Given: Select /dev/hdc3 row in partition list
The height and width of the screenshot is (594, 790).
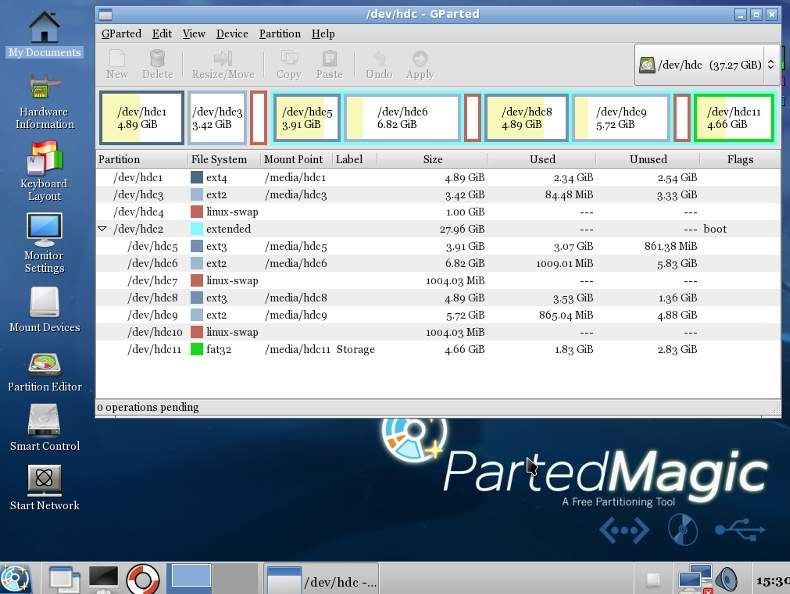Looking at the screenshot, I should tap(438, 194).
